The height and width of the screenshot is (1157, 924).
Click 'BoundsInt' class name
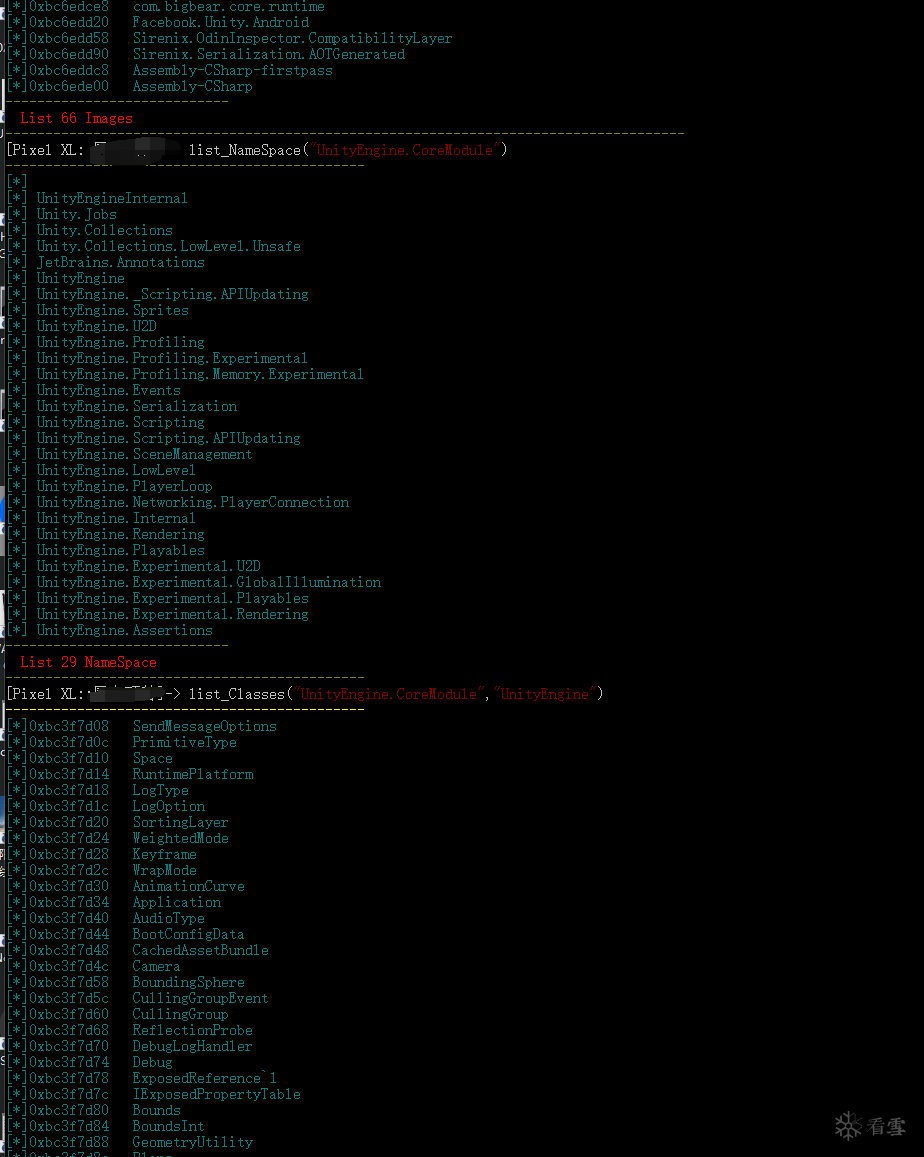169,1126
